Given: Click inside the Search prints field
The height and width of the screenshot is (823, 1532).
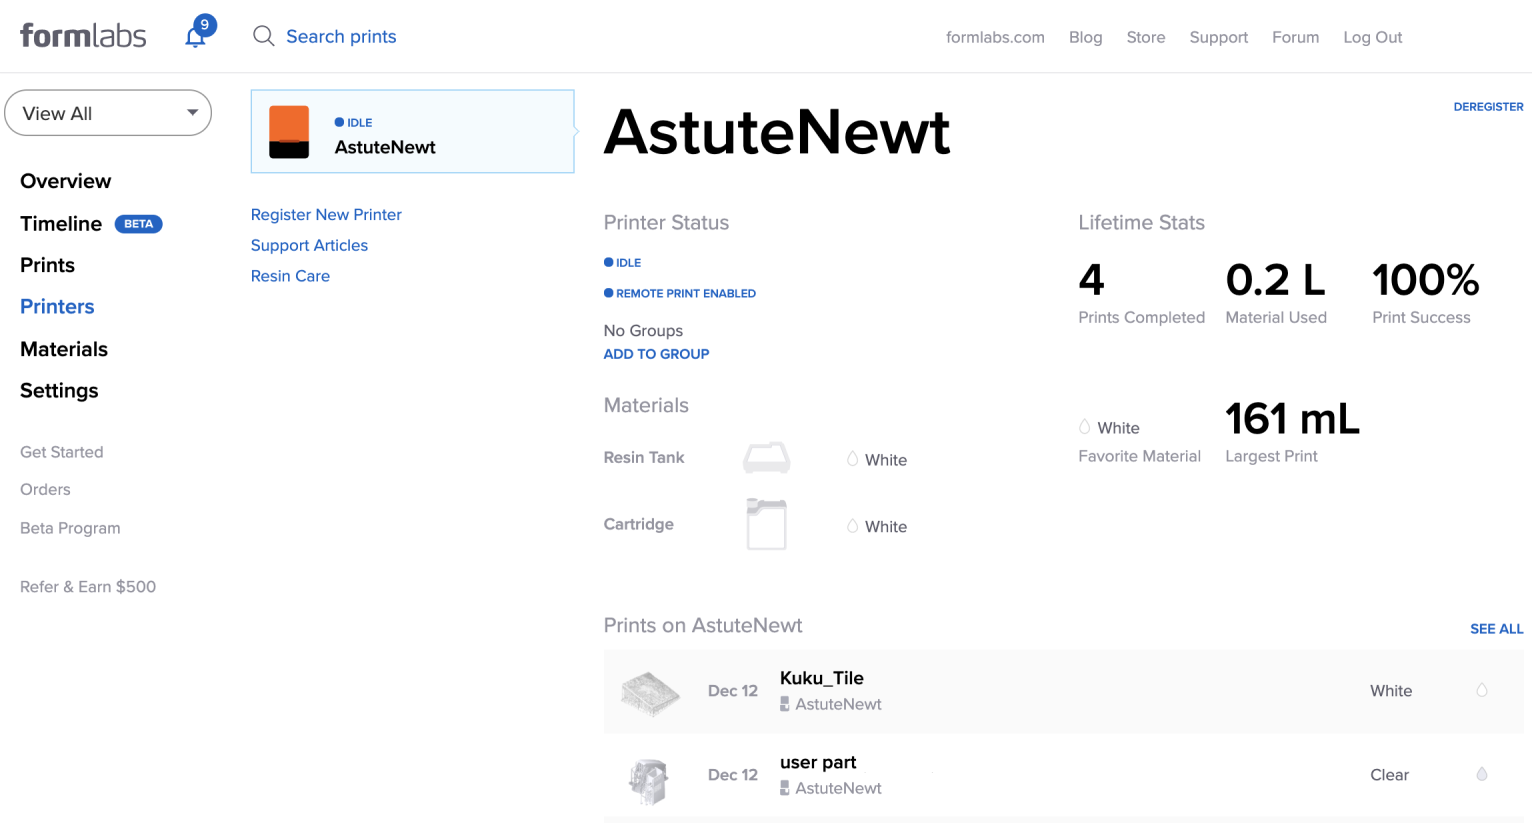Looking at the screenshot, I should pyautogui.click(x=341, y=37).
